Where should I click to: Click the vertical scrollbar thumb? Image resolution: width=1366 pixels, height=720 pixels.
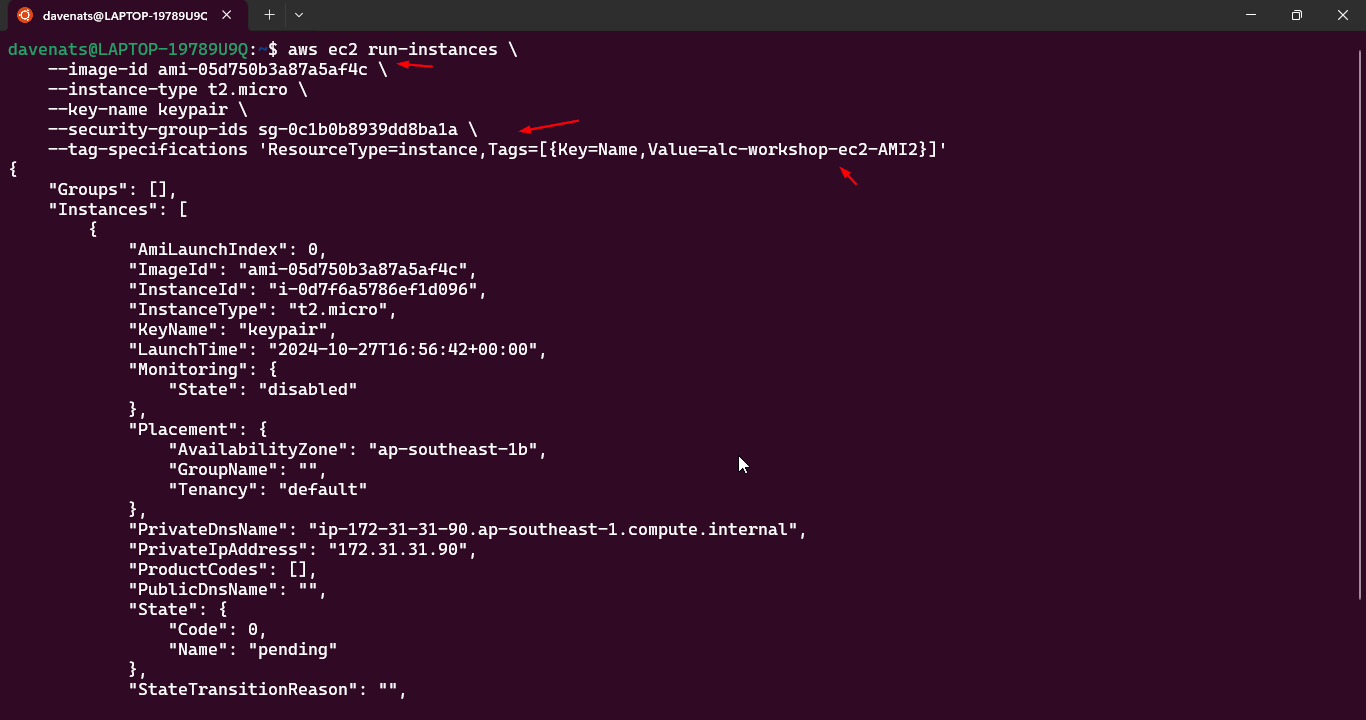(x=1360, y=320)
